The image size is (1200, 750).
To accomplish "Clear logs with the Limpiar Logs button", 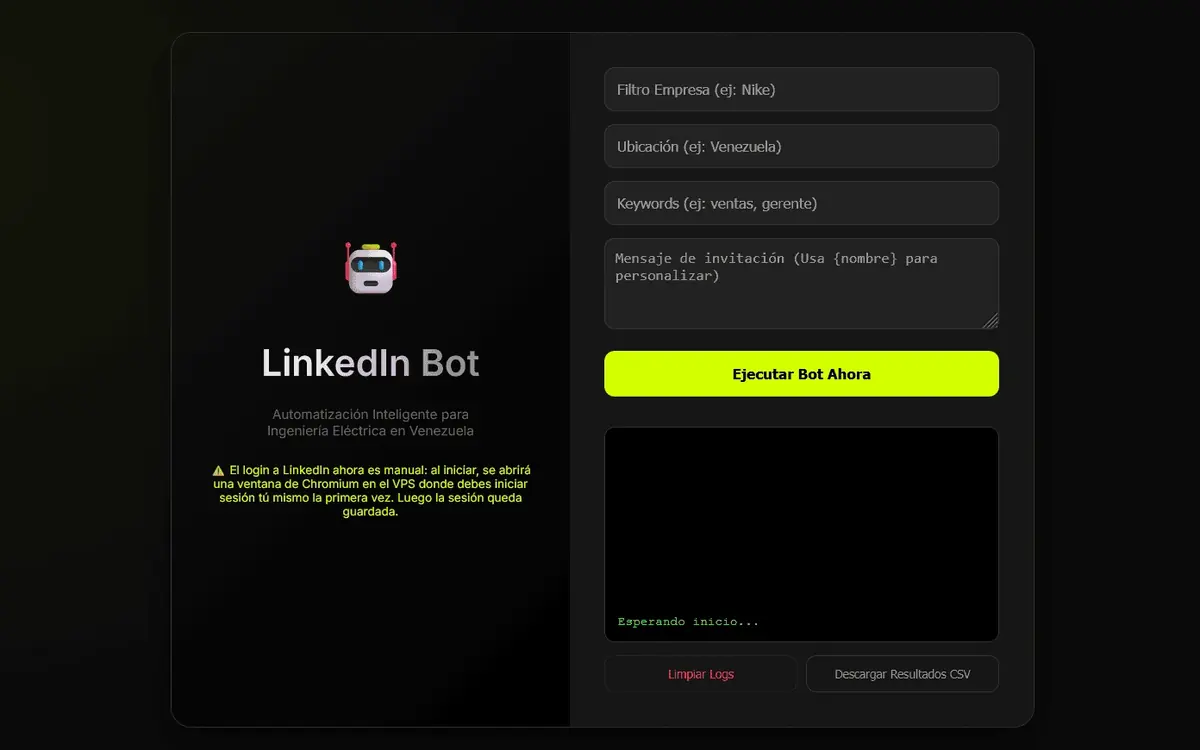I will (701, 674).
